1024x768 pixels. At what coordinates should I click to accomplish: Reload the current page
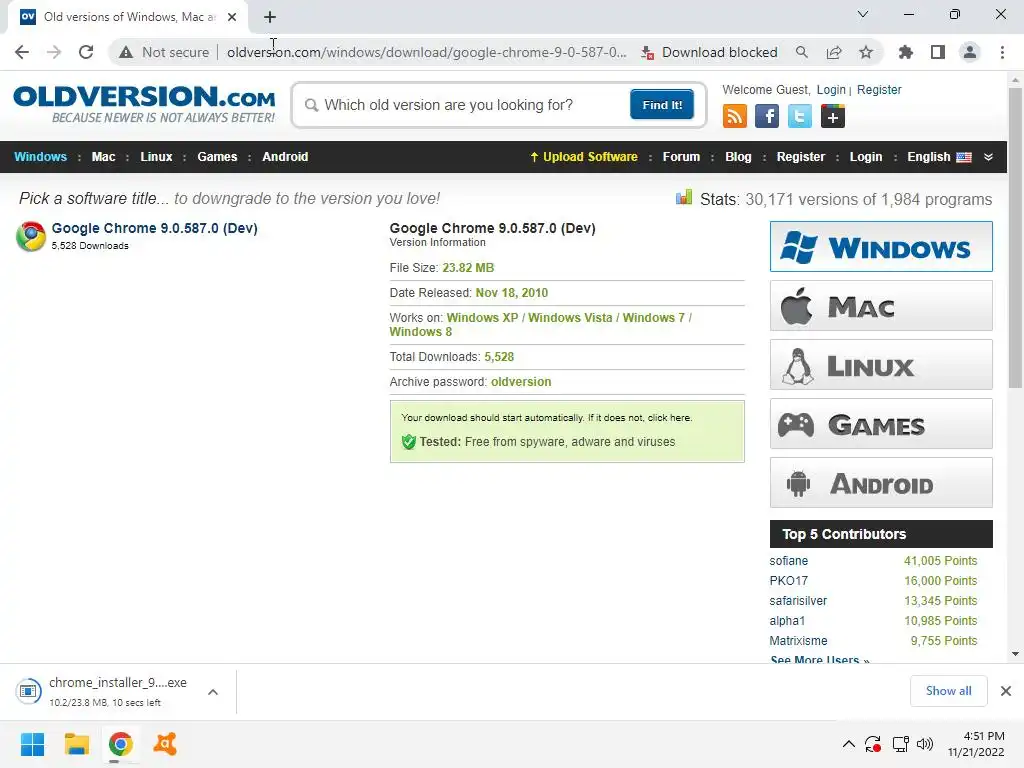pyautogui.click(x=86, y=52)
